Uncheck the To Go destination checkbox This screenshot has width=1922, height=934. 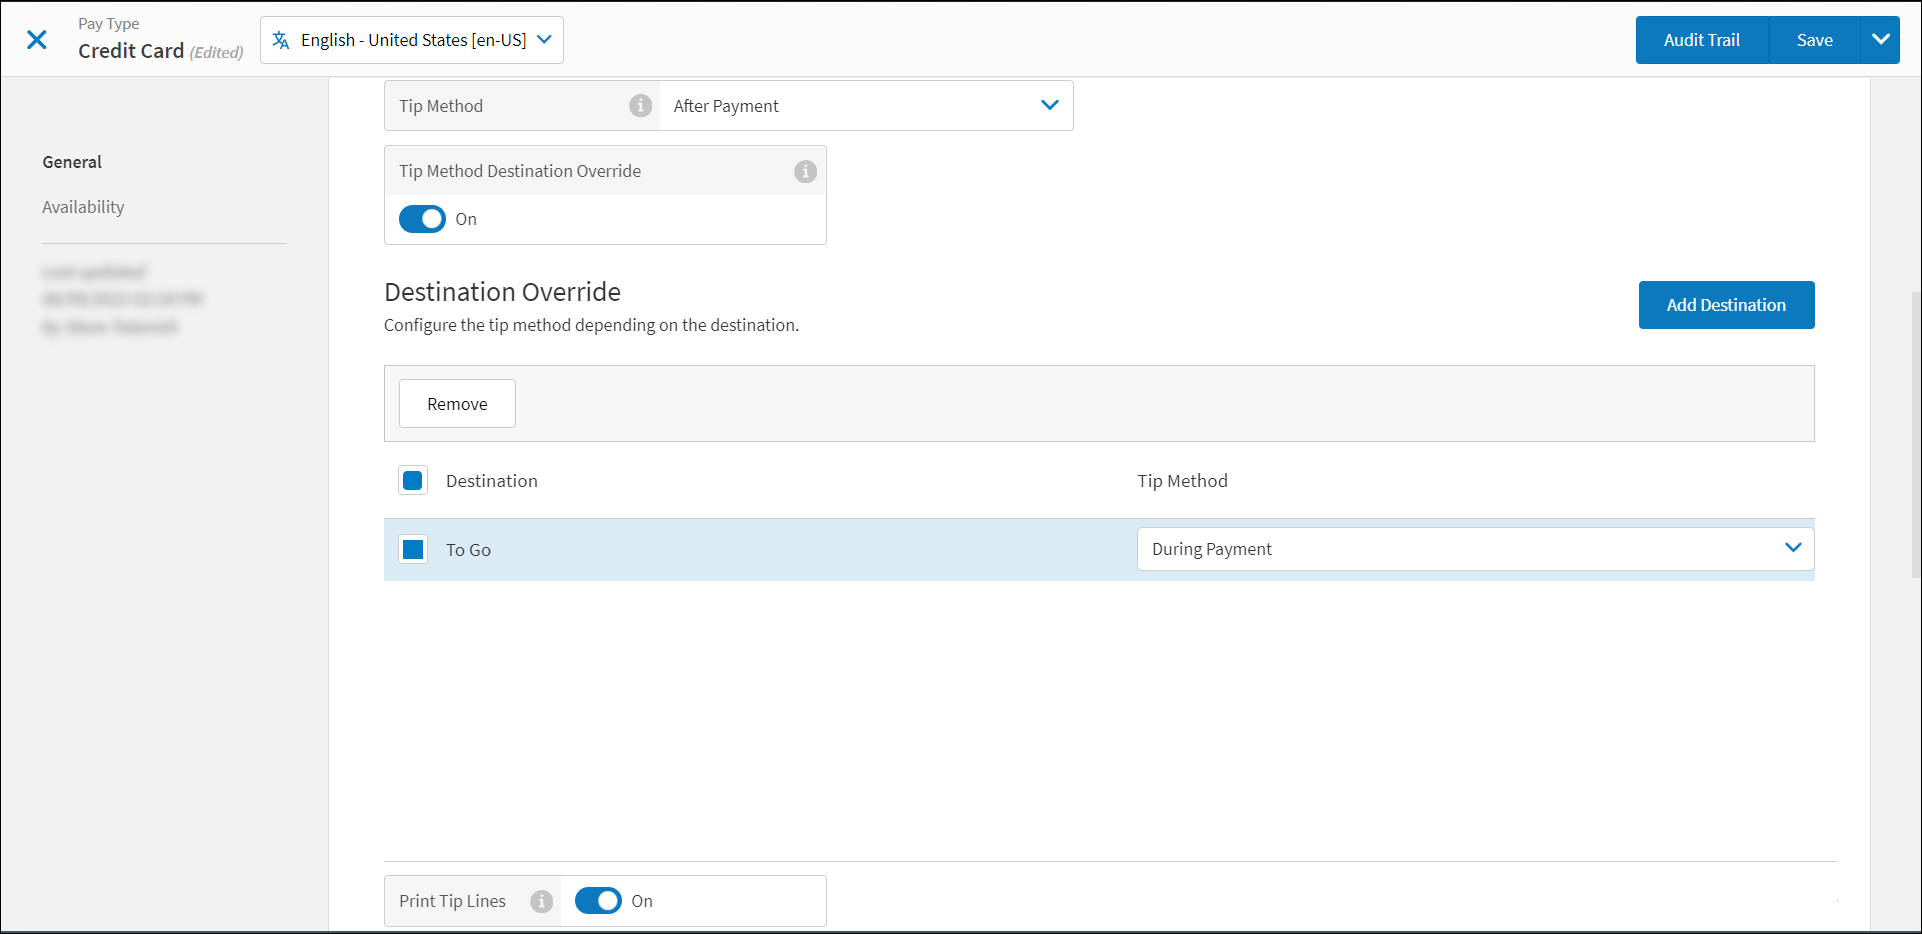(x=413, y=549)
